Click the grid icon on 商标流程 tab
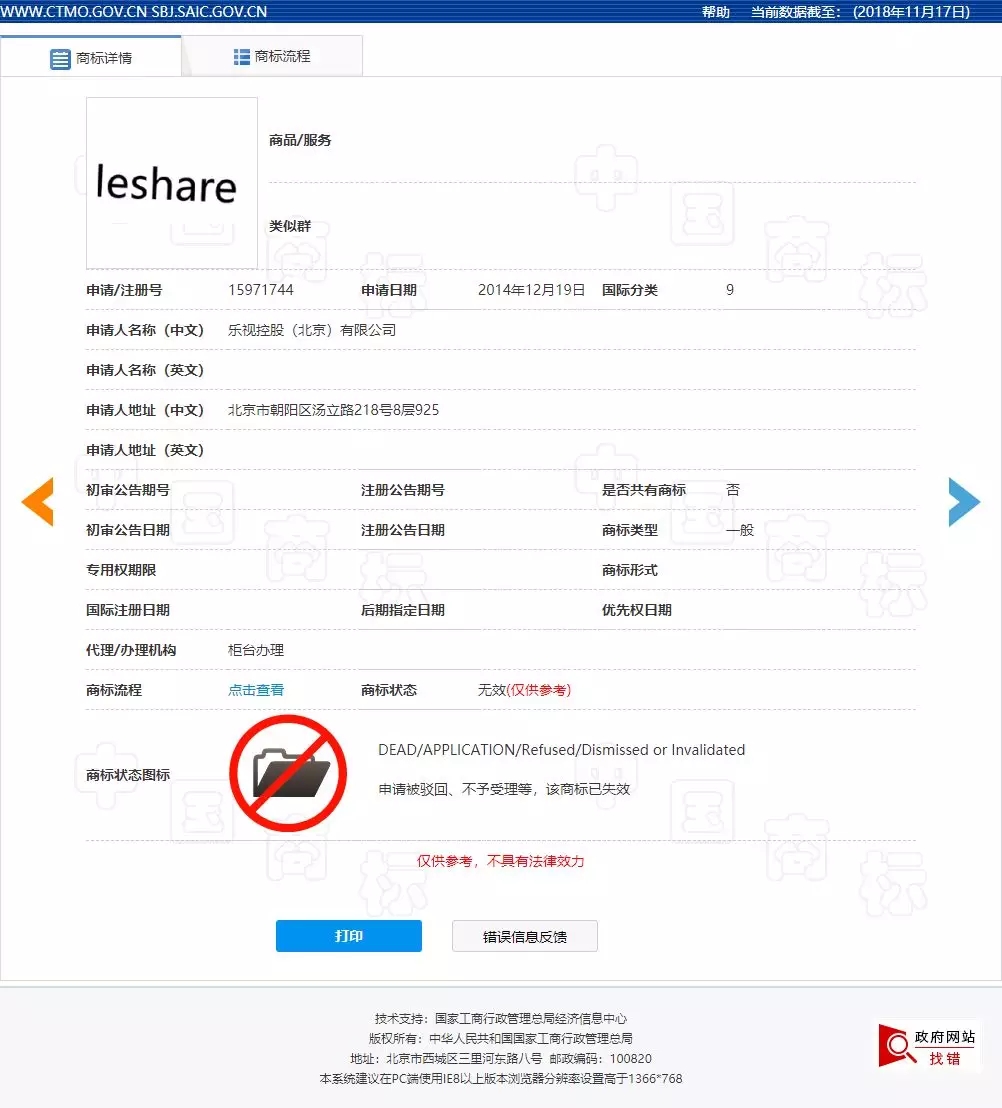The height and width of the screenshot is (1108, 1002). pos(241,57)
